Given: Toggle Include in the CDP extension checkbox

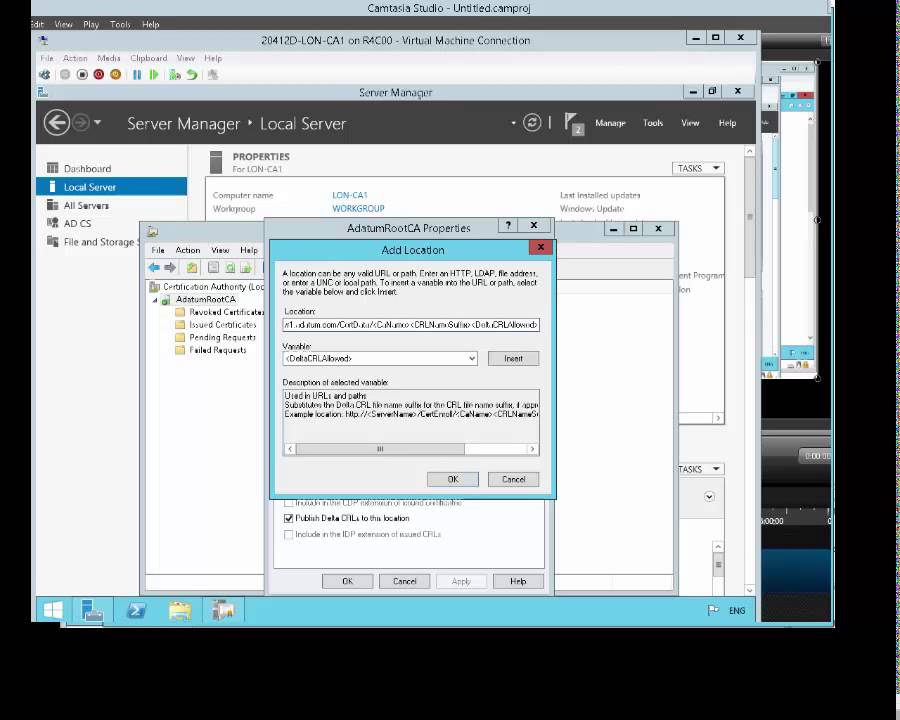Looking at the screenshot, I should pos(289,502).
